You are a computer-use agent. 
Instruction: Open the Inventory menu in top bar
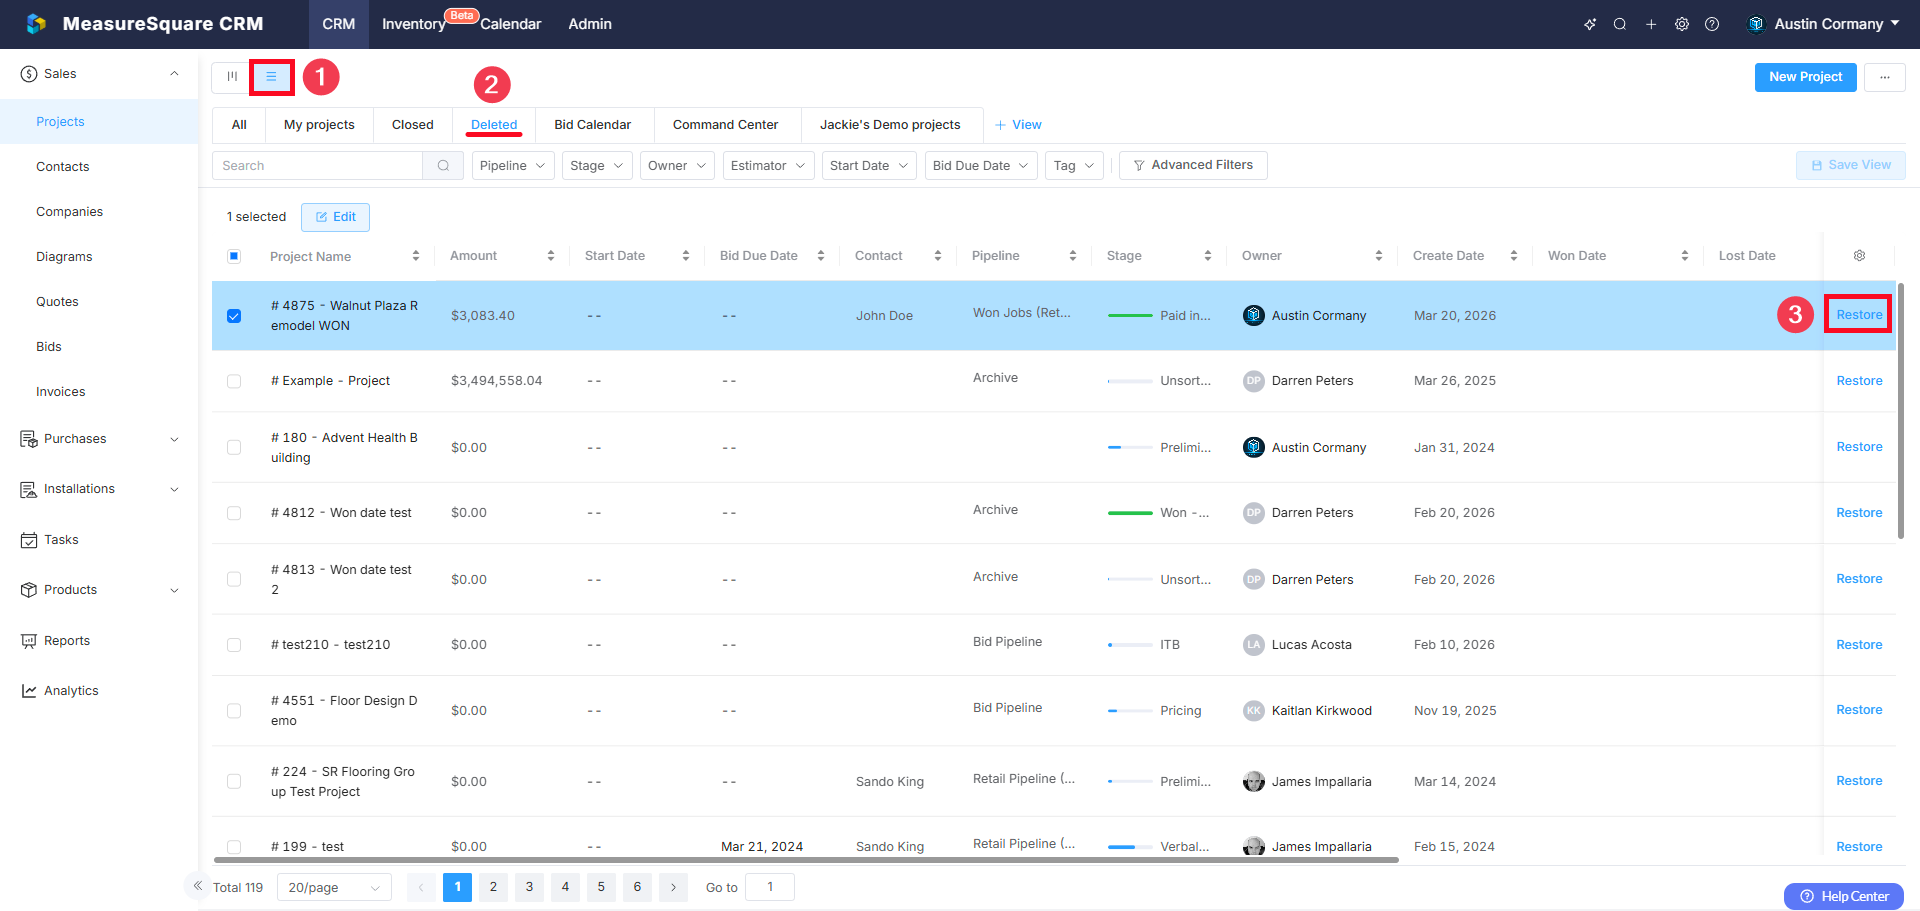tap(413, 24)
